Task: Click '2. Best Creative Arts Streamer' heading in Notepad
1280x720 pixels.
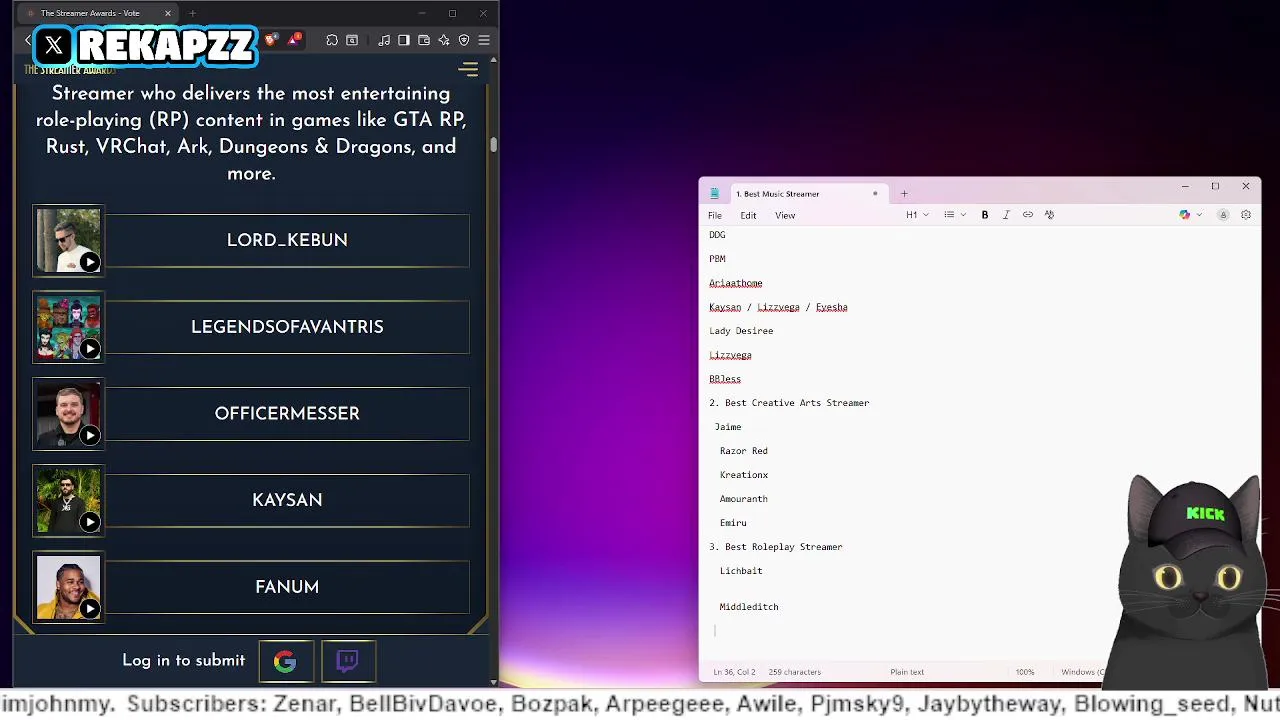Action: point(789,403)
